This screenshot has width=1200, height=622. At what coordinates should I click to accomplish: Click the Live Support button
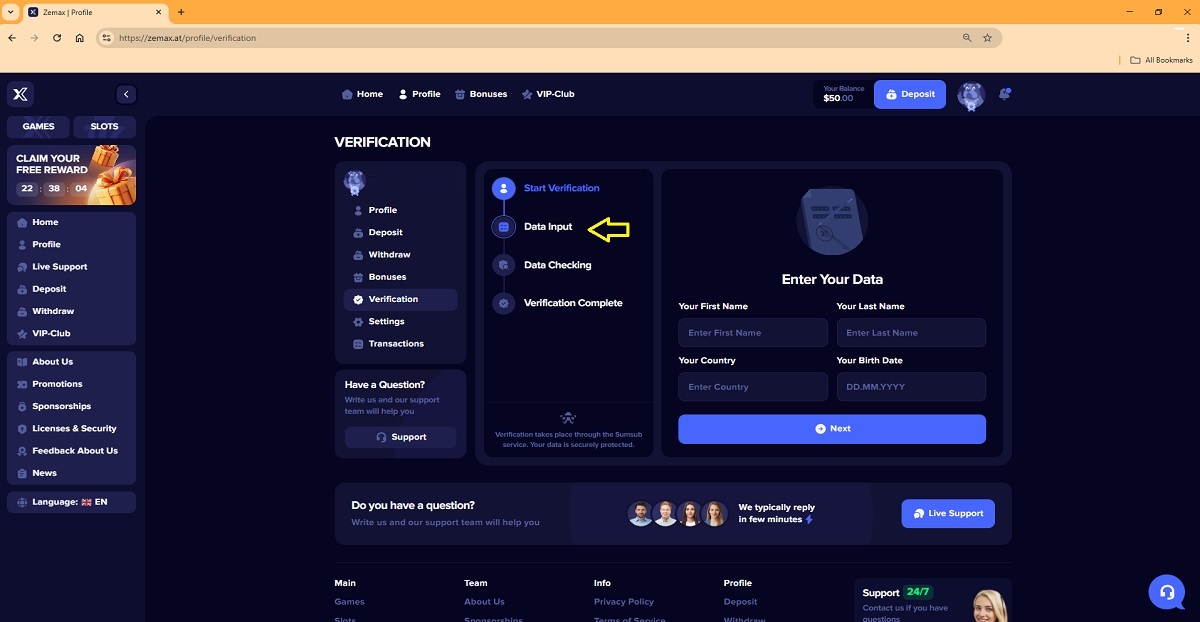click(x=947, y=513)
